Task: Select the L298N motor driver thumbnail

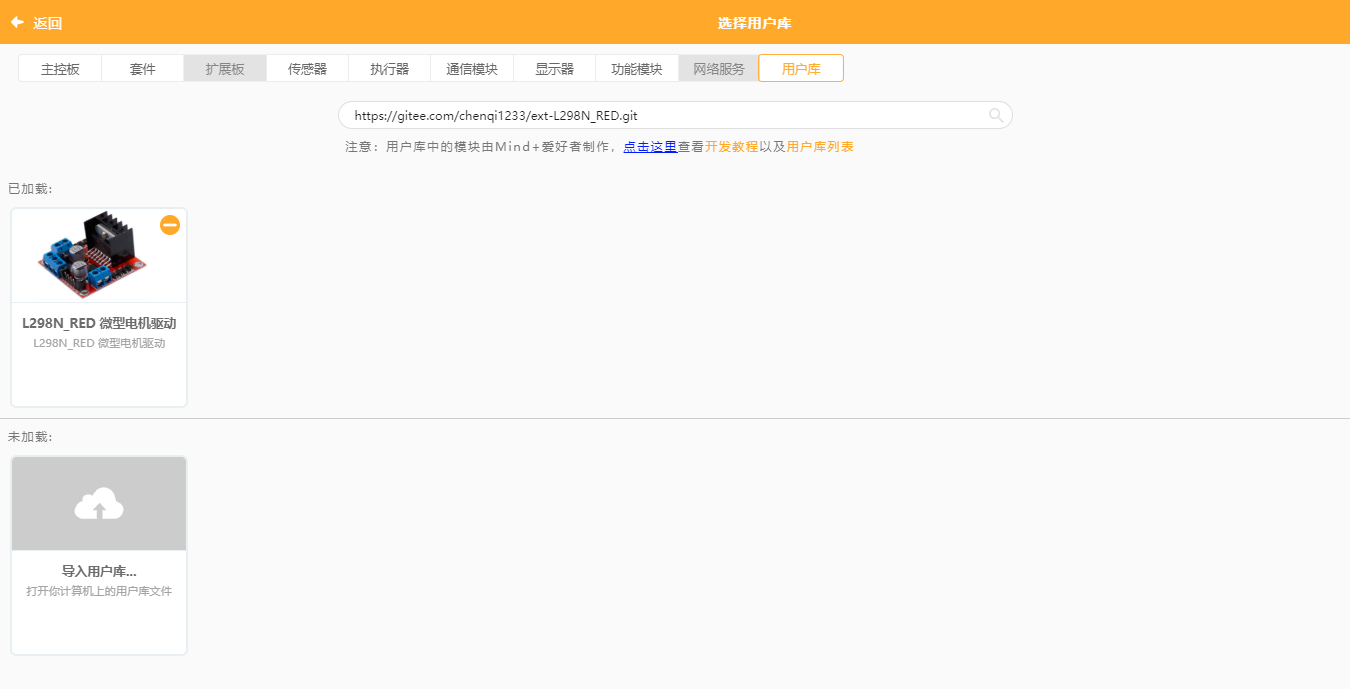Action: 92,256
